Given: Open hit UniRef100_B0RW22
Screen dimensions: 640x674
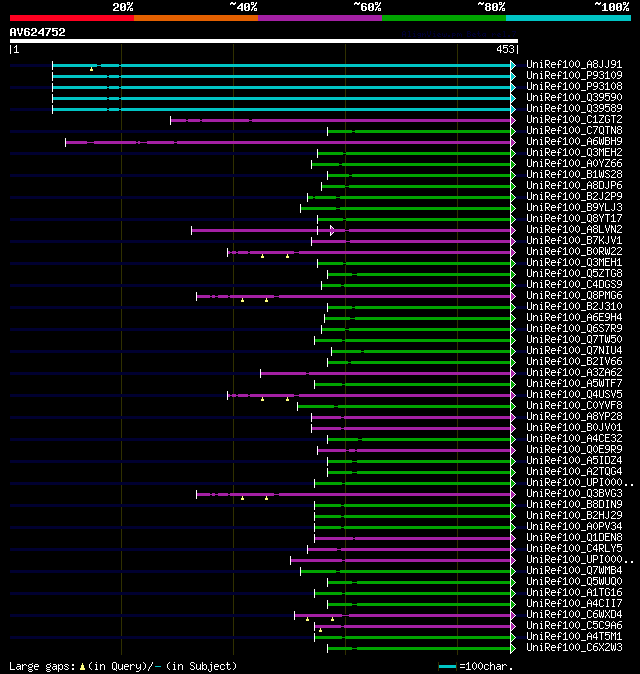Looking at the screenshot, I should pyautogui.click(x=574, y=251).
